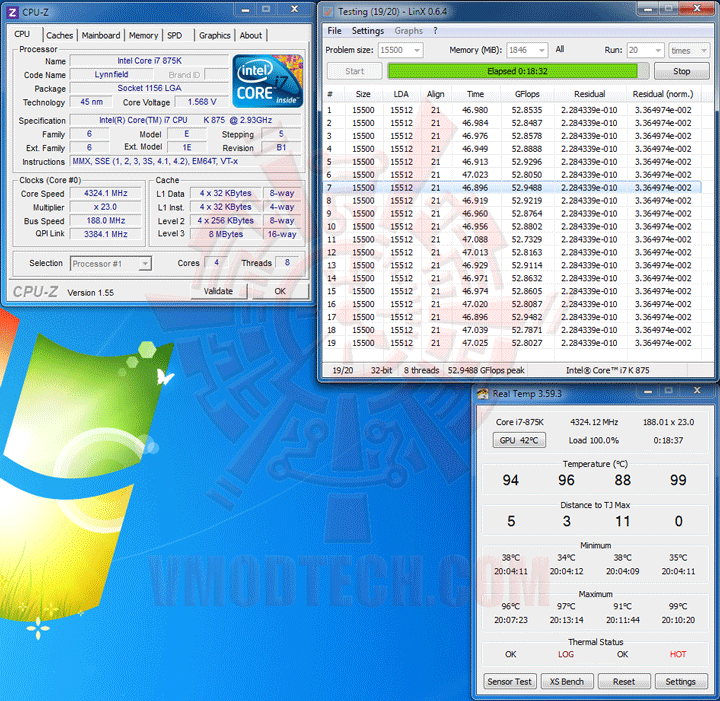Image resolution: width=720 pixels, height=701 pixels.
Task: Click the All memory link in LinX
Action: click(560, 49)
